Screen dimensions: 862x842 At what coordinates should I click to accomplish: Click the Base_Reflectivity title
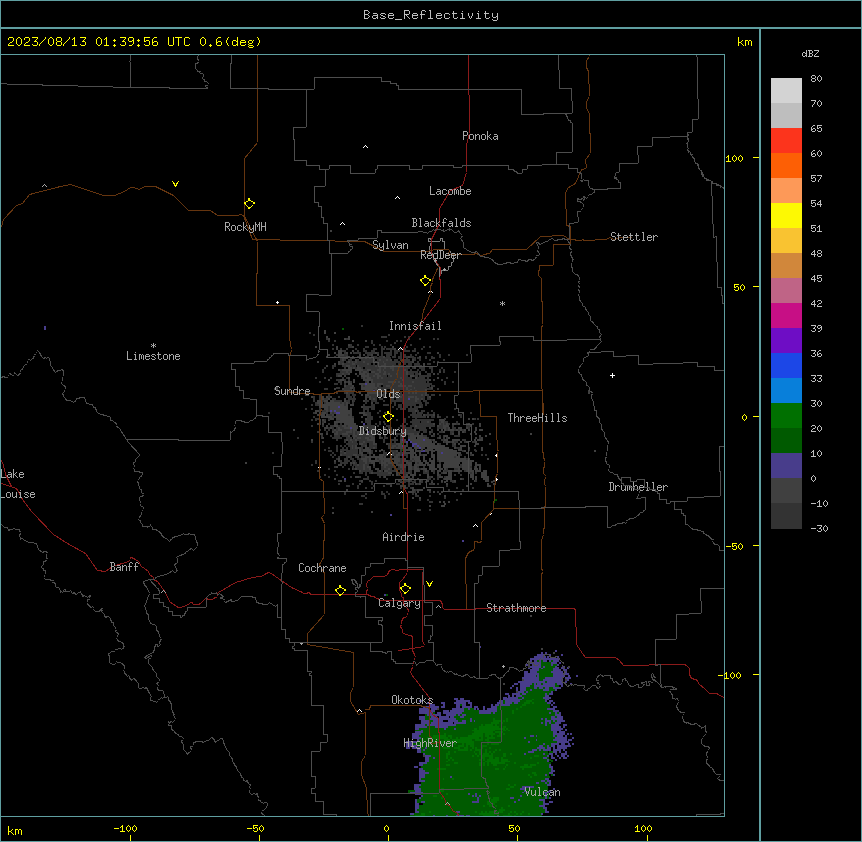(431, 15)
